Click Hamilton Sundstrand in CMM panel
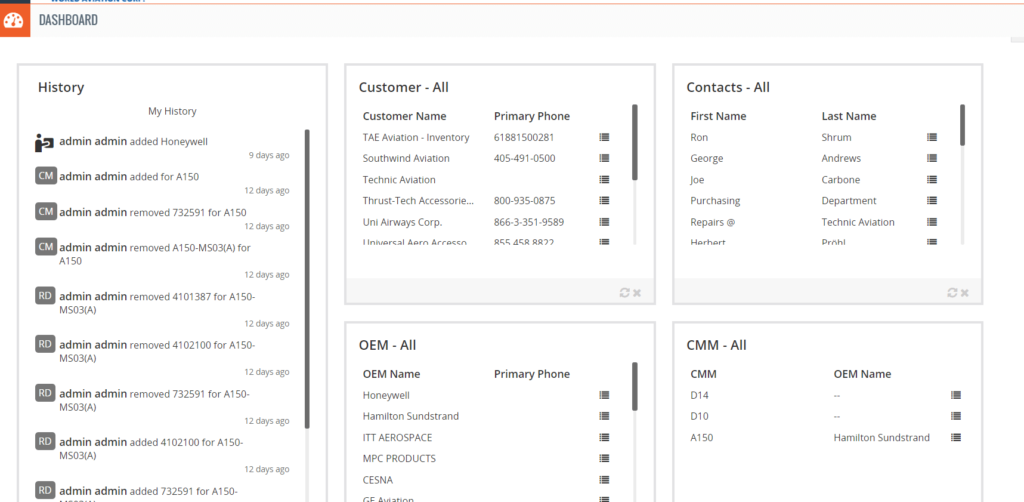The height and width of the screenshot is (502, 1024). point(882,437)
